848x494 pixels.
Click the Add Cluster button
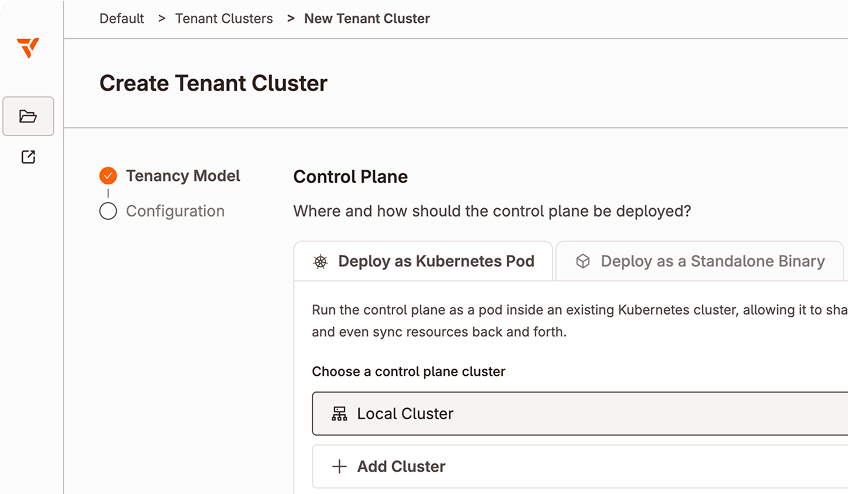[580, 466]
